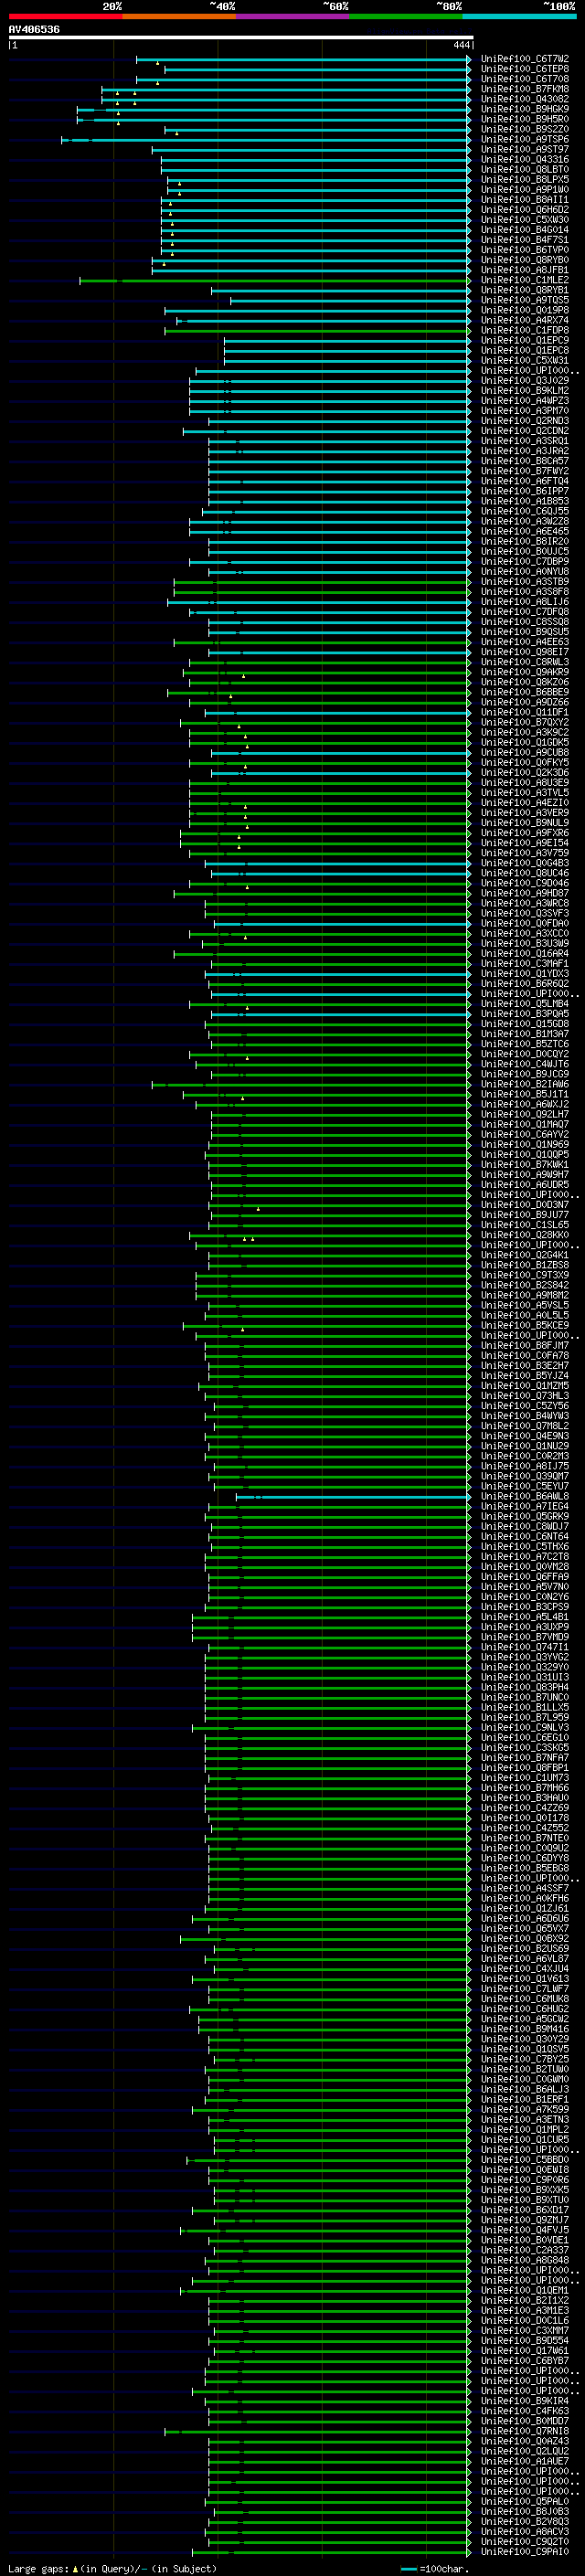Viewport: 585px width, 2576px height.
Task: Open hit UniRef100_C6T7W2
Action: click(x=525, y=59)
